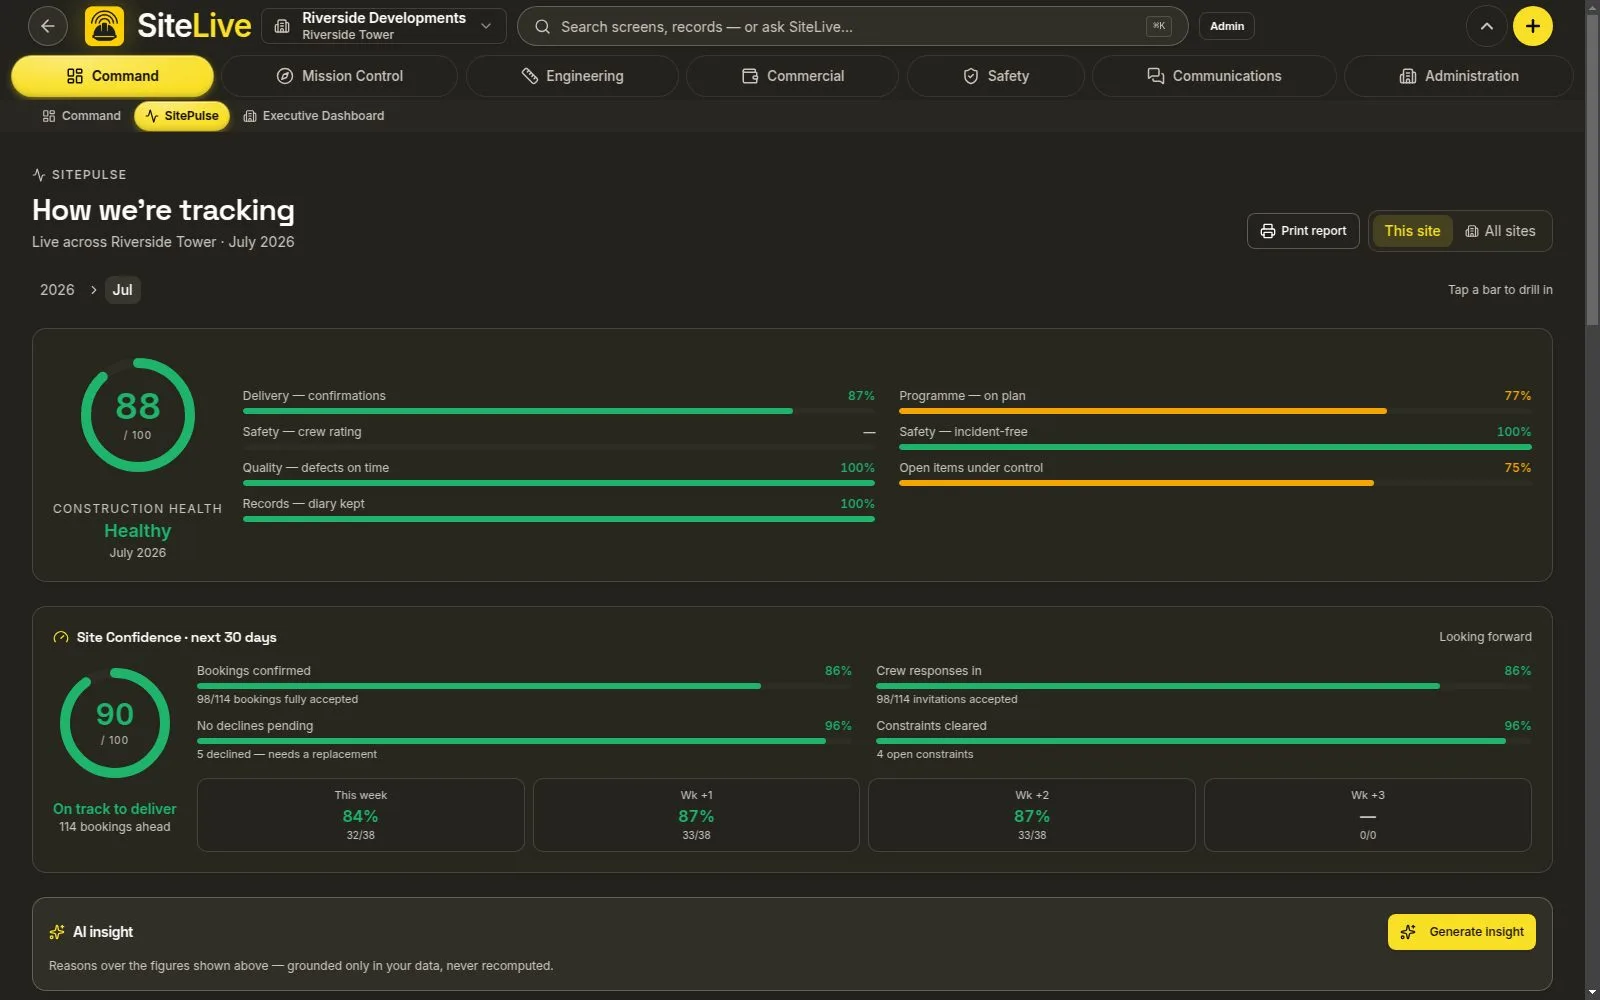Click the printer icon on Print report
The width and height of the screenshot is (1600, 1000).
[1267, 231]
